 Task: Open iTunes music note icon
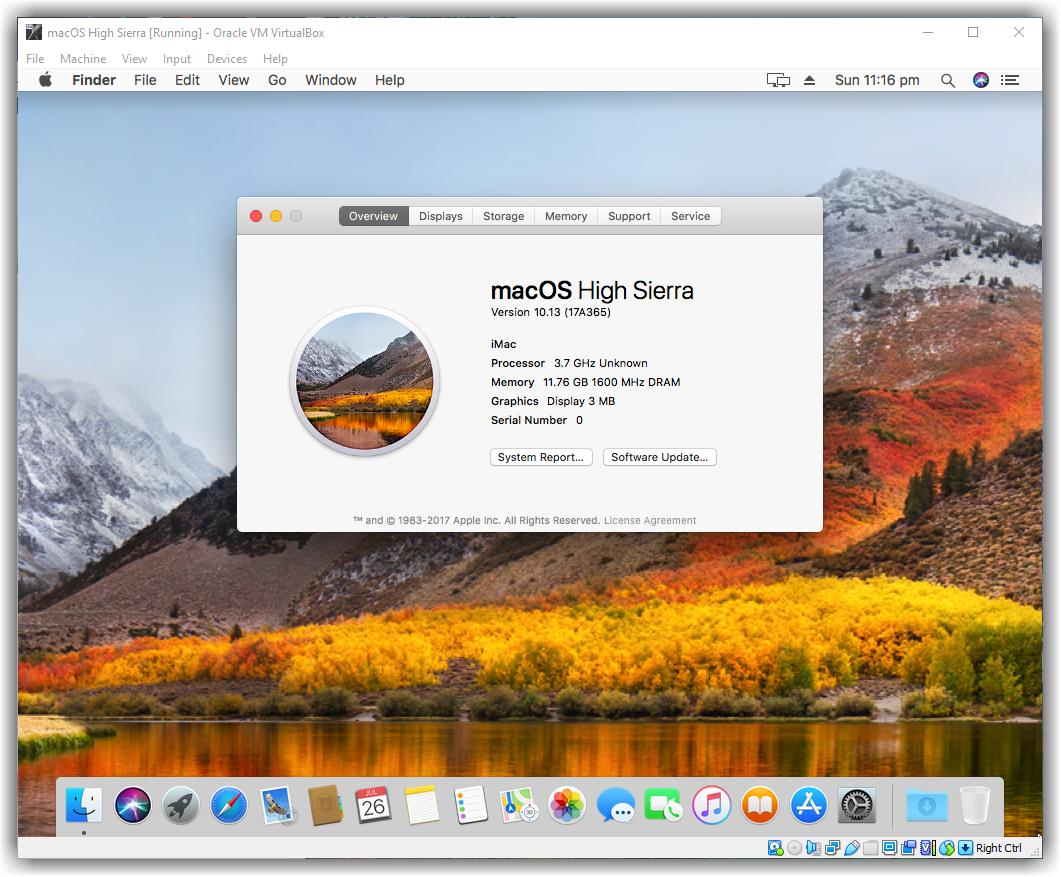712,805
